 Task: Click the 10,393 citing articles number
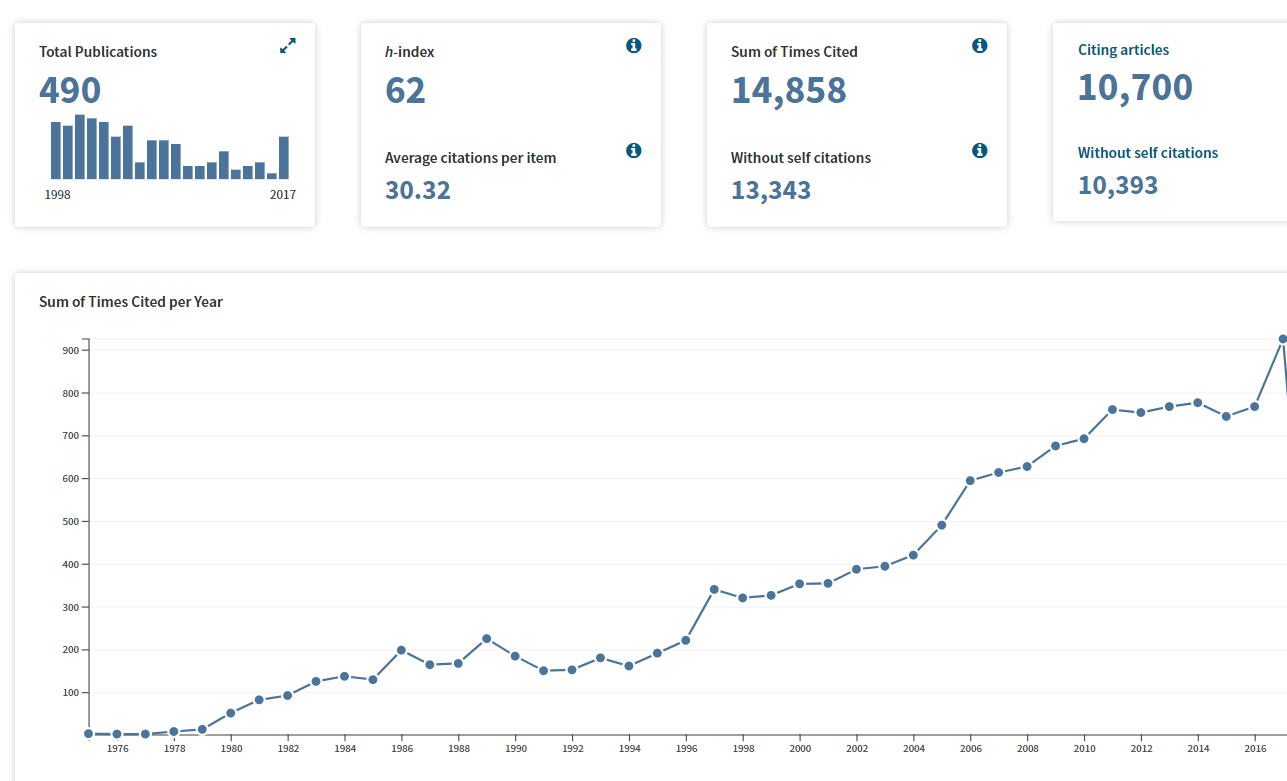pyautogui.click(x=1118, y=185)
